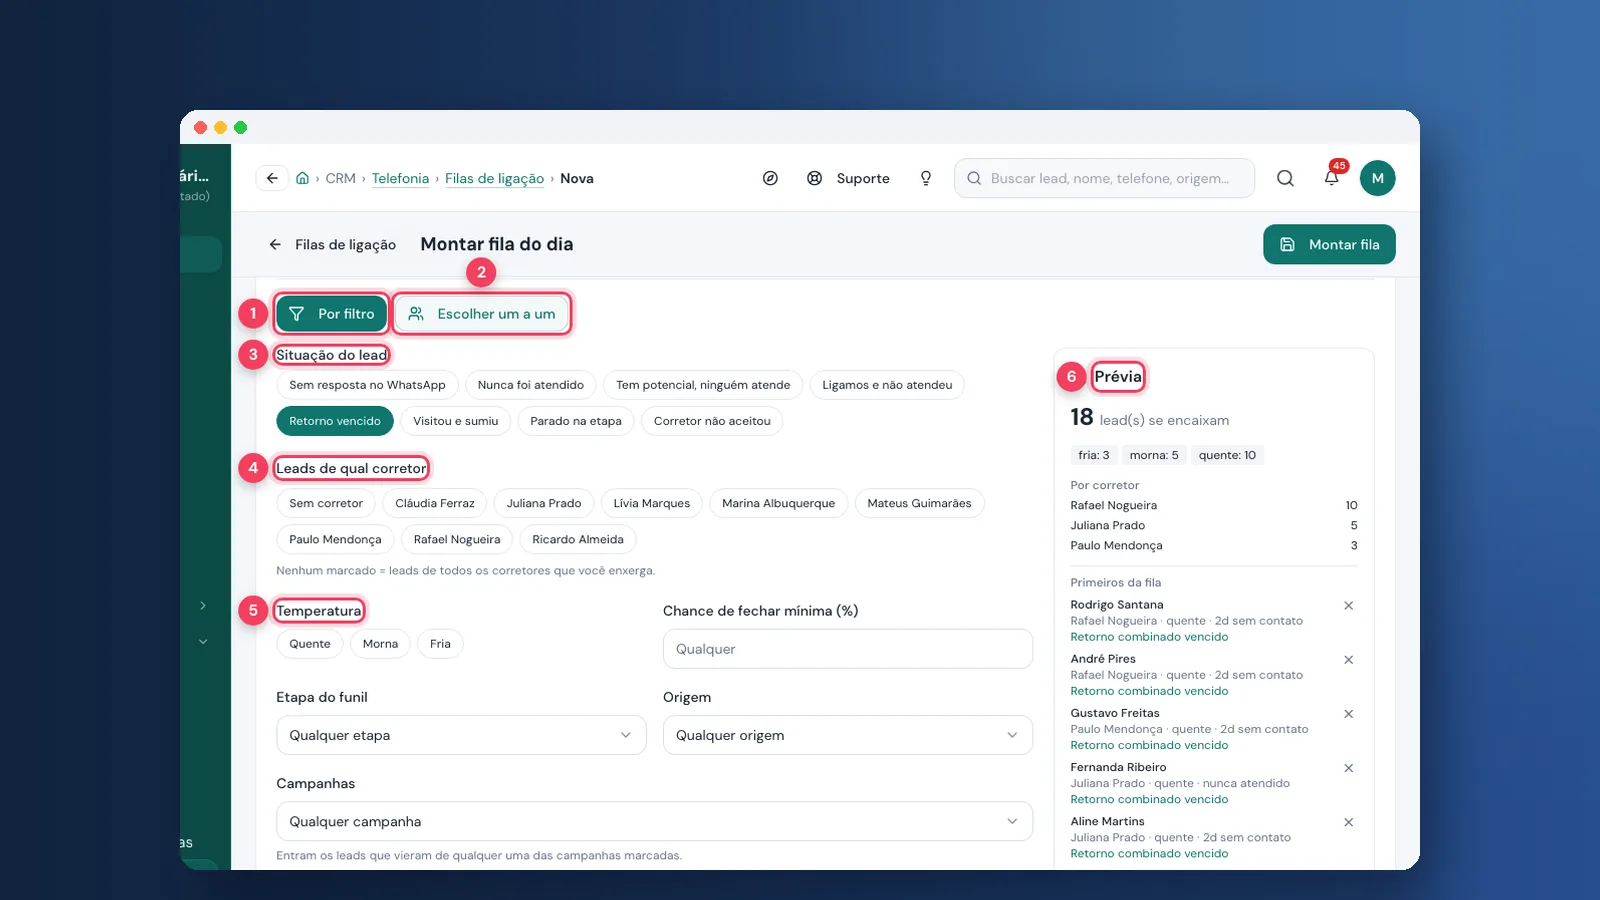Remove Gustavo Freitas from the queue
The height and width of the screenshot is (900, 1600).
[x=1349, y=714]
